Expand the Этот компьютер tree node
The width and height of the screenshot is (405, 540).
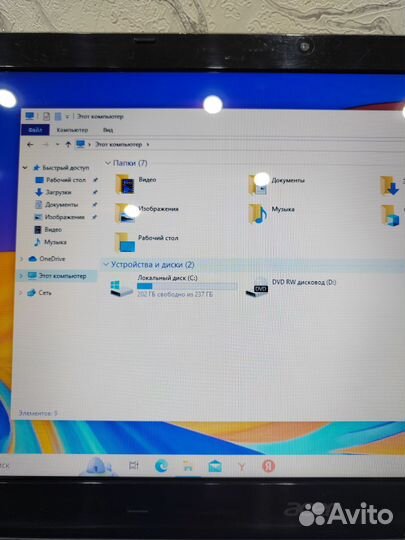tap(20, 276)
